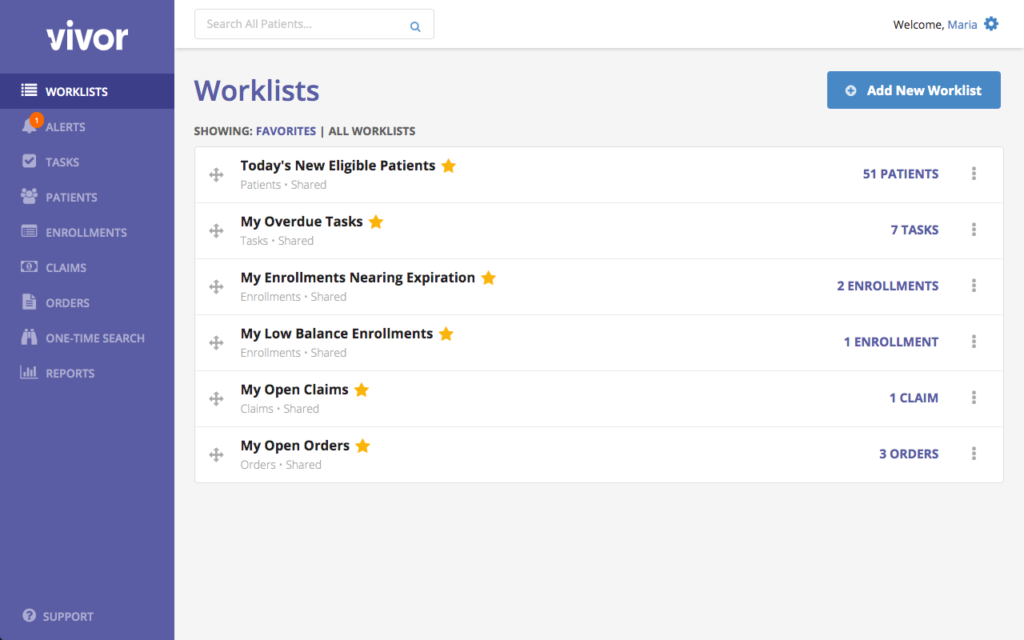Toggle My Low Balance Enrollments star
This screenshot has height=640, width=1024.
(446, 334)
